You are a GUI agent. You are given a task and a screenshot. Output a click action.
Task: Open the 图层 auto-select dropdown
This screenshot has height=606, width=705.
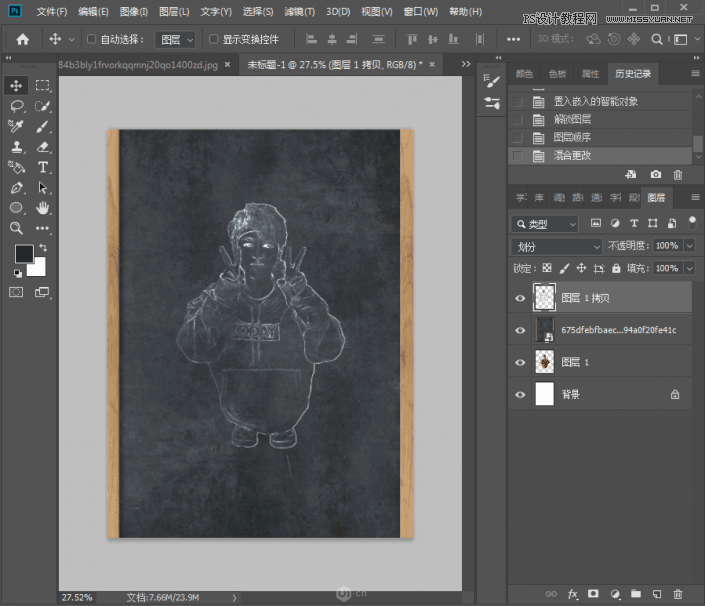(175, 40)
